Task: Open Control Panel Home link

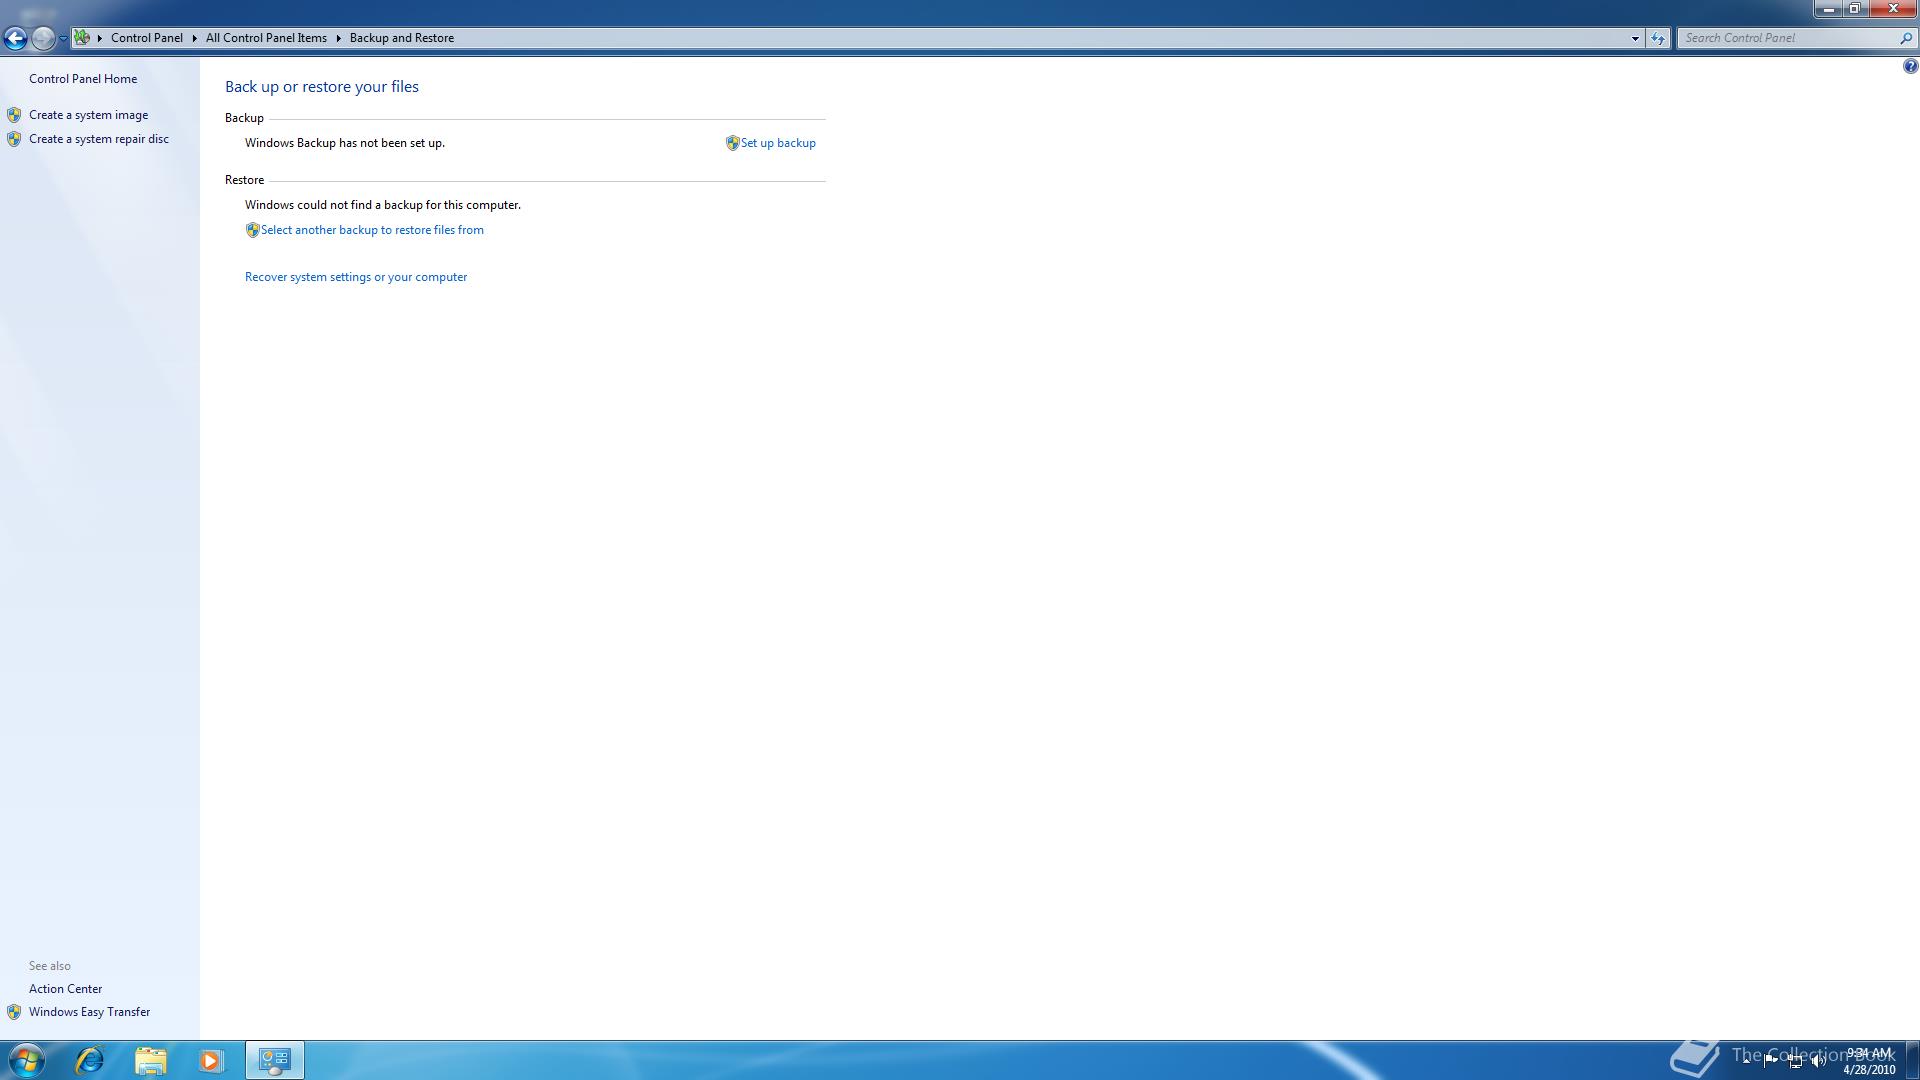Action: (83, 79)
